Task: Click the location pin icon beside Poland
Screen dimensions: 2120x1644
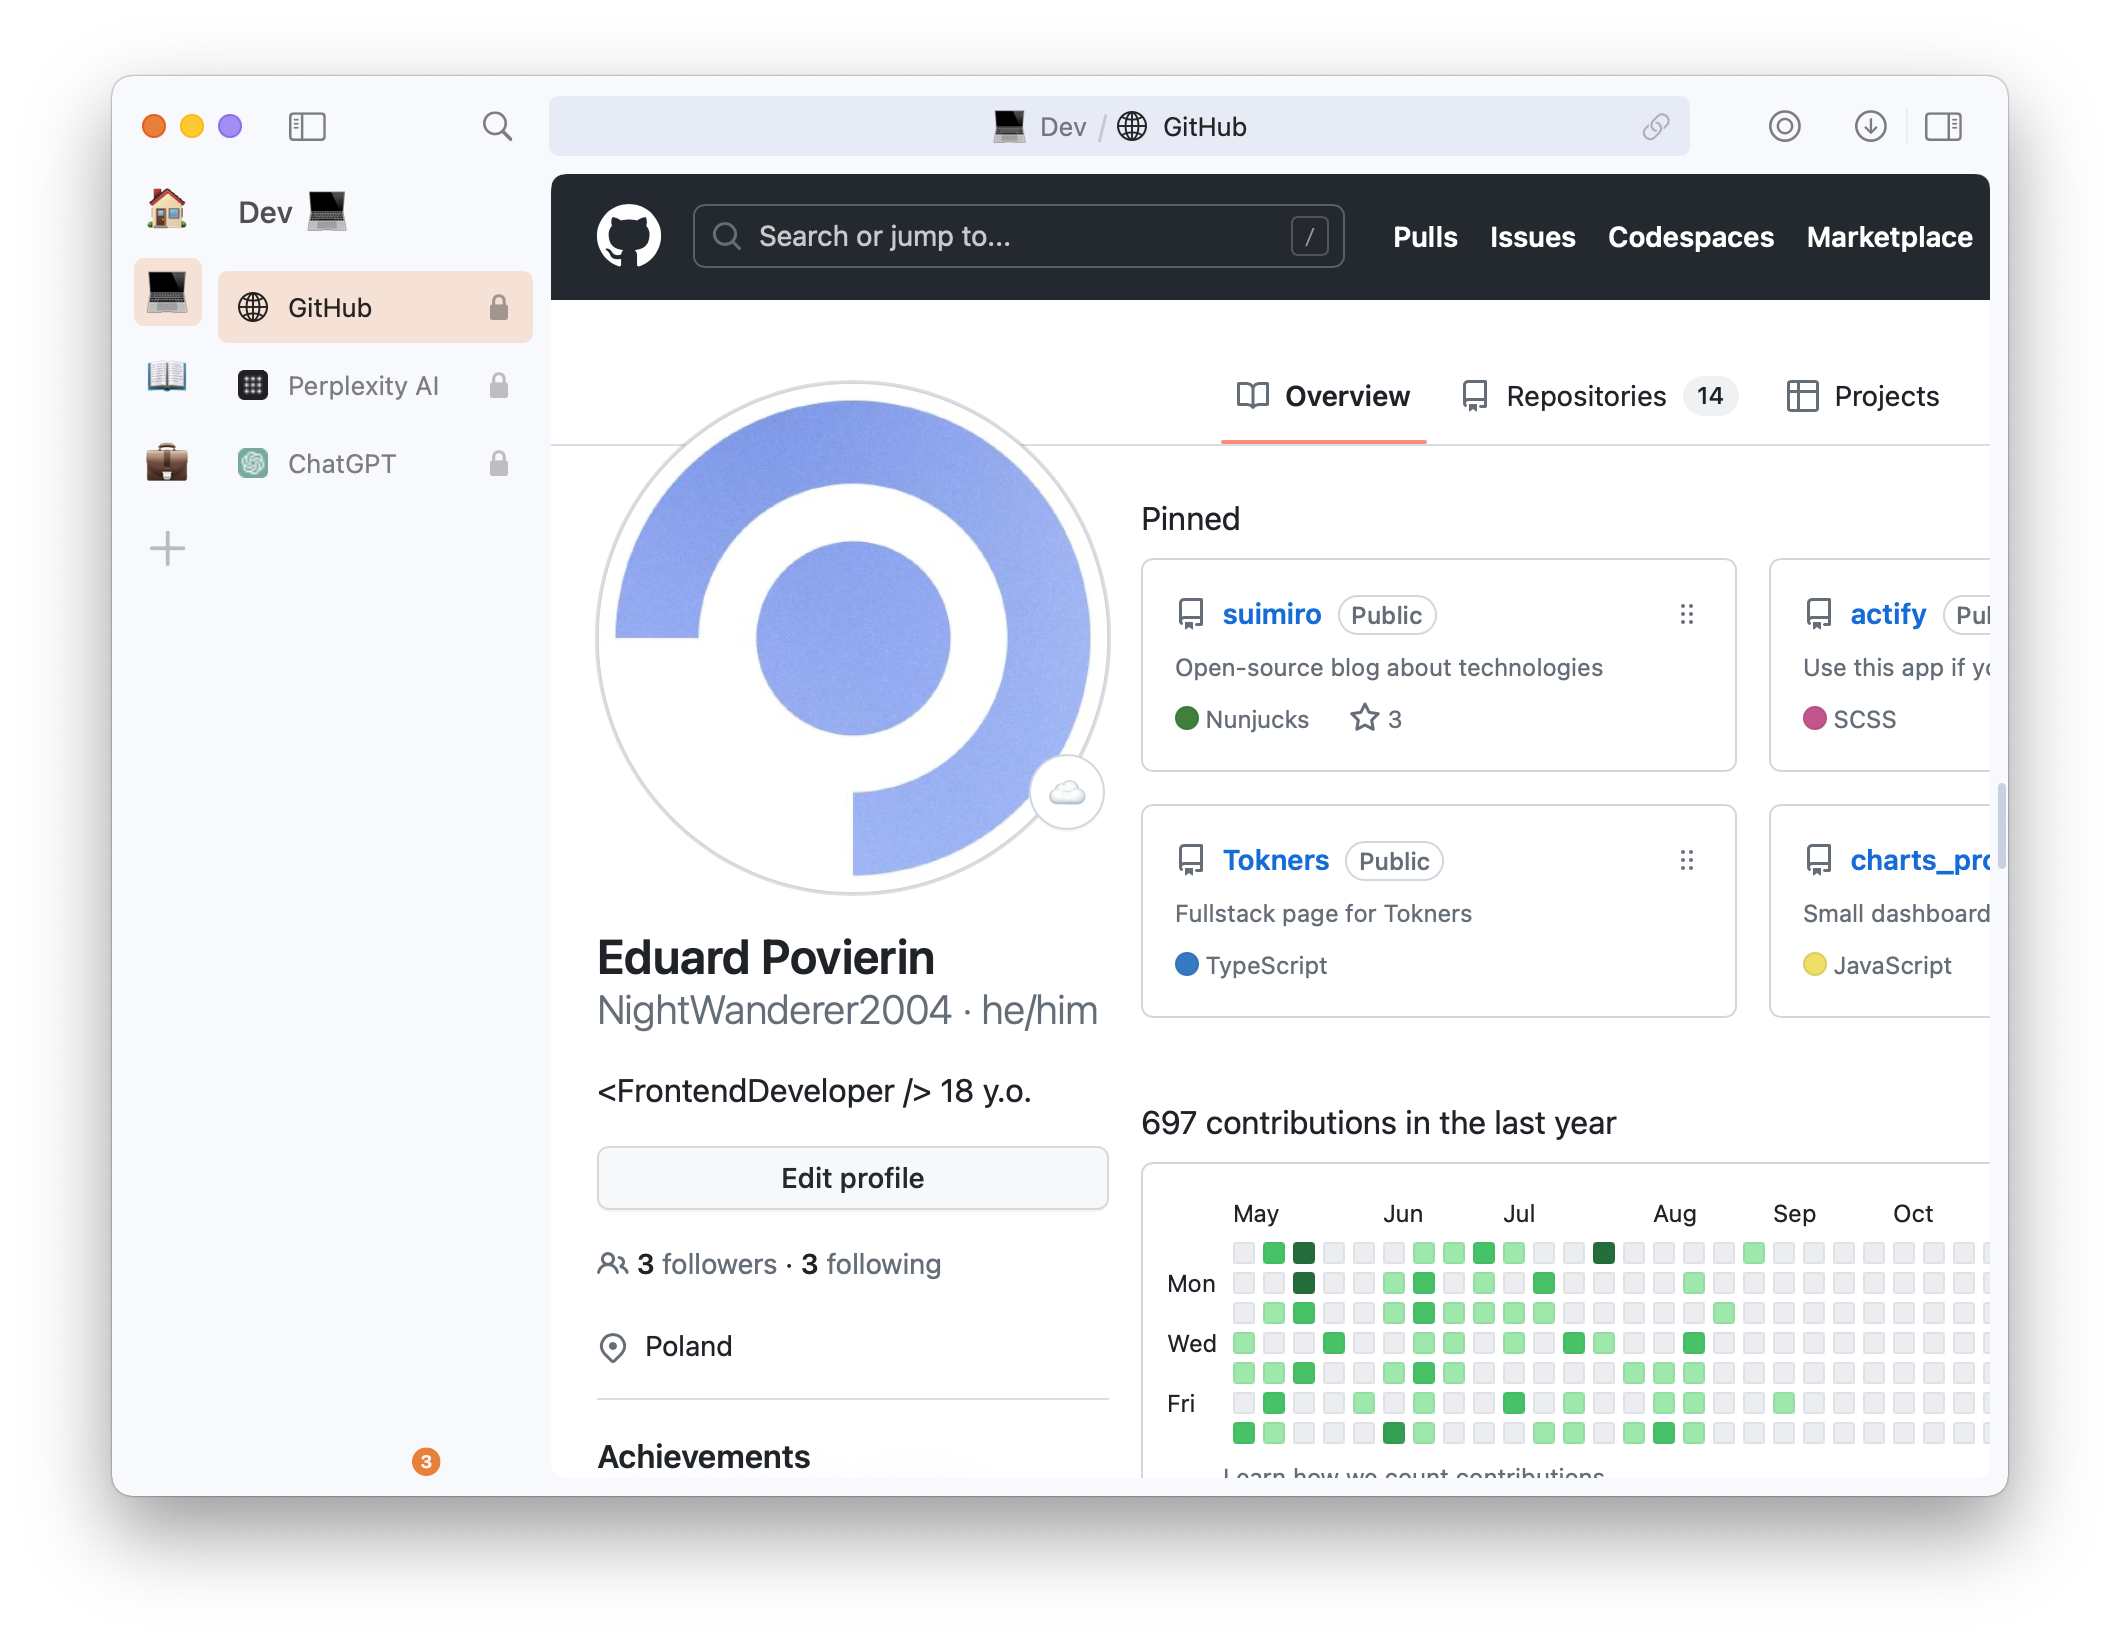Action: pyautogui.click(x=612, y=1348)
